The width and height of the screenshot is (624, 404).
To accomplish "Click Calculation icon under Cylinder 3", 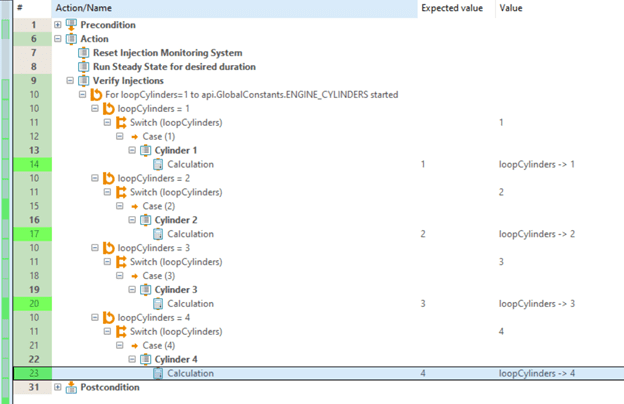I will (158, 303).
